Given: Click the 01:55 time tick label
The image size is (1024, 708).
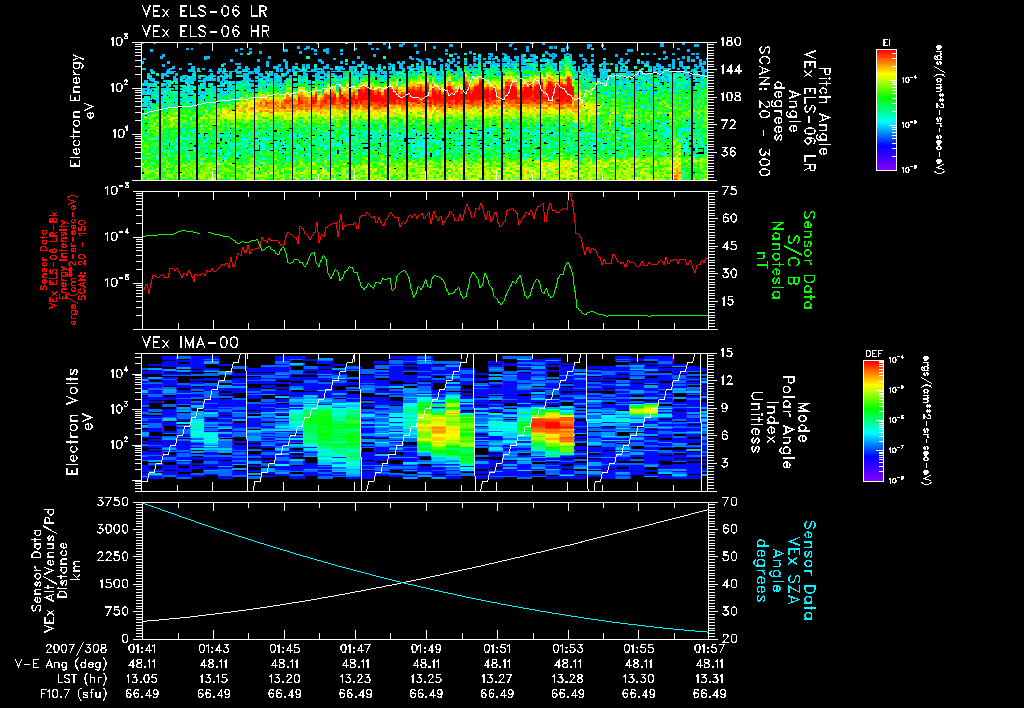Looking at the screenshot, I should point(639,649).
